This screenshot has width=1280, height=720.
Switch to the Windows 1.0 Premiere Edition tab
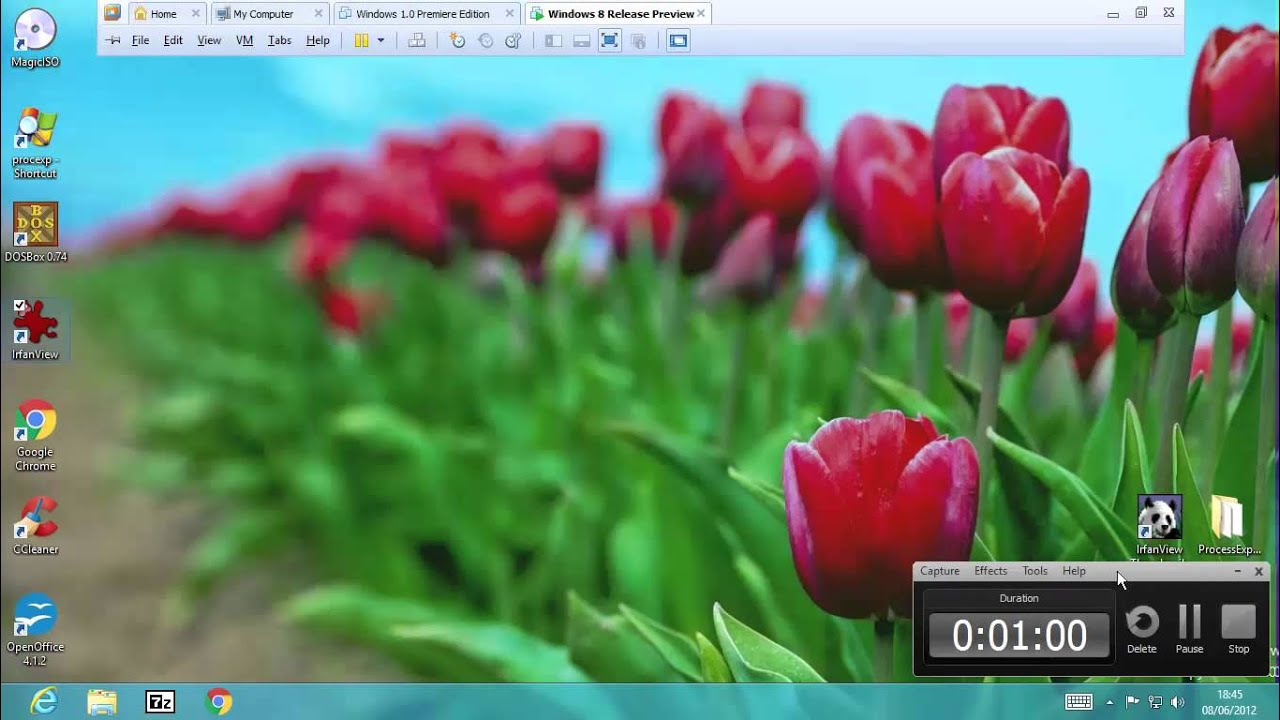428,14
